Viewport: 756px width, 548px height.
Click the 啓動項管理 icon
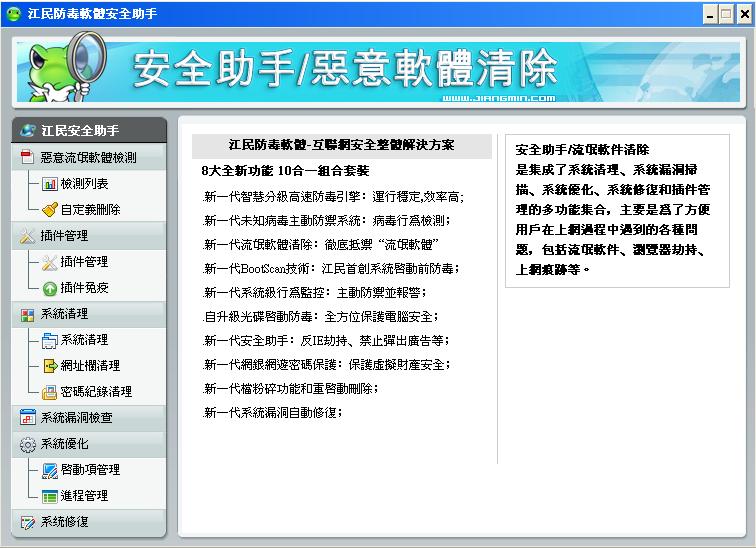[49, 470]
